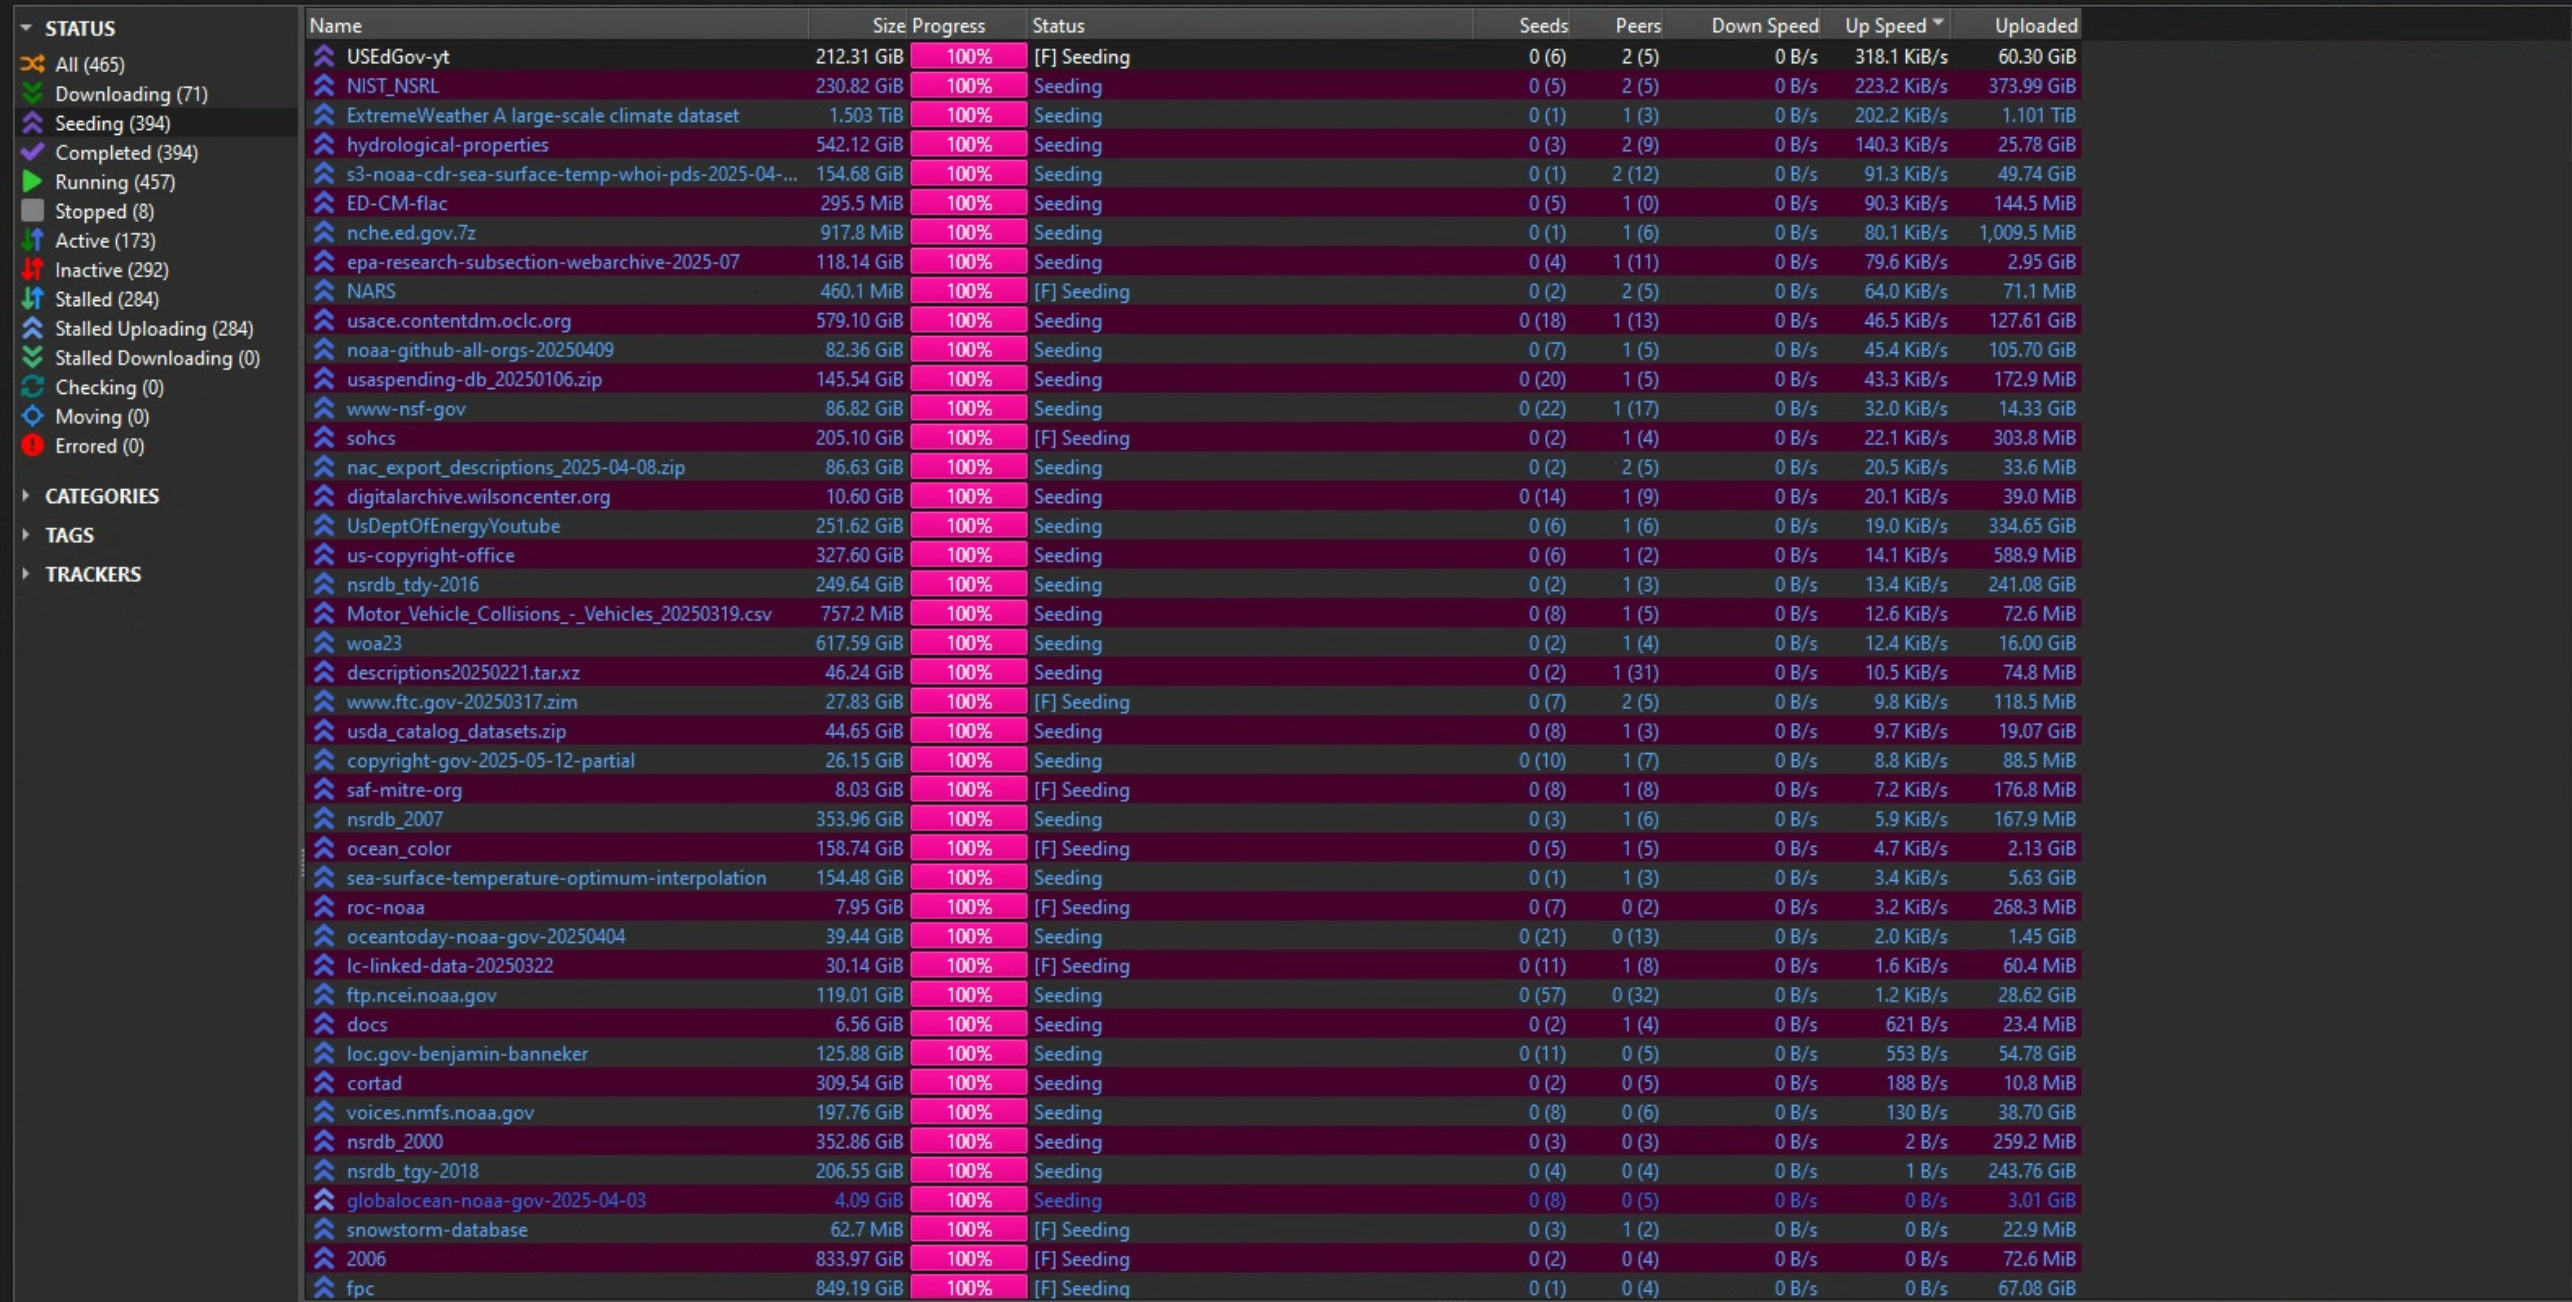The height and width of the screenshot is (1302, 2572).
Task: Click the seeding icon of hydrological-properties
Action: (x=324, y=144)
